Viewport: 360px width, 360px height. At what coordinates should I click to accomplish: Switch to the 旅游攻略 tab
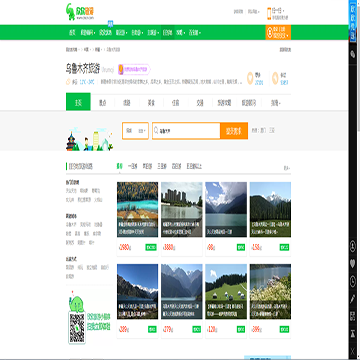point(225,103)
